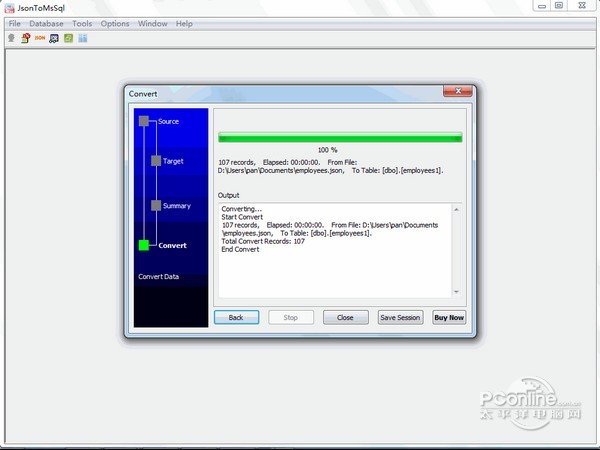Click the Buy Now button
600x450 pixels.
[449, 317]
